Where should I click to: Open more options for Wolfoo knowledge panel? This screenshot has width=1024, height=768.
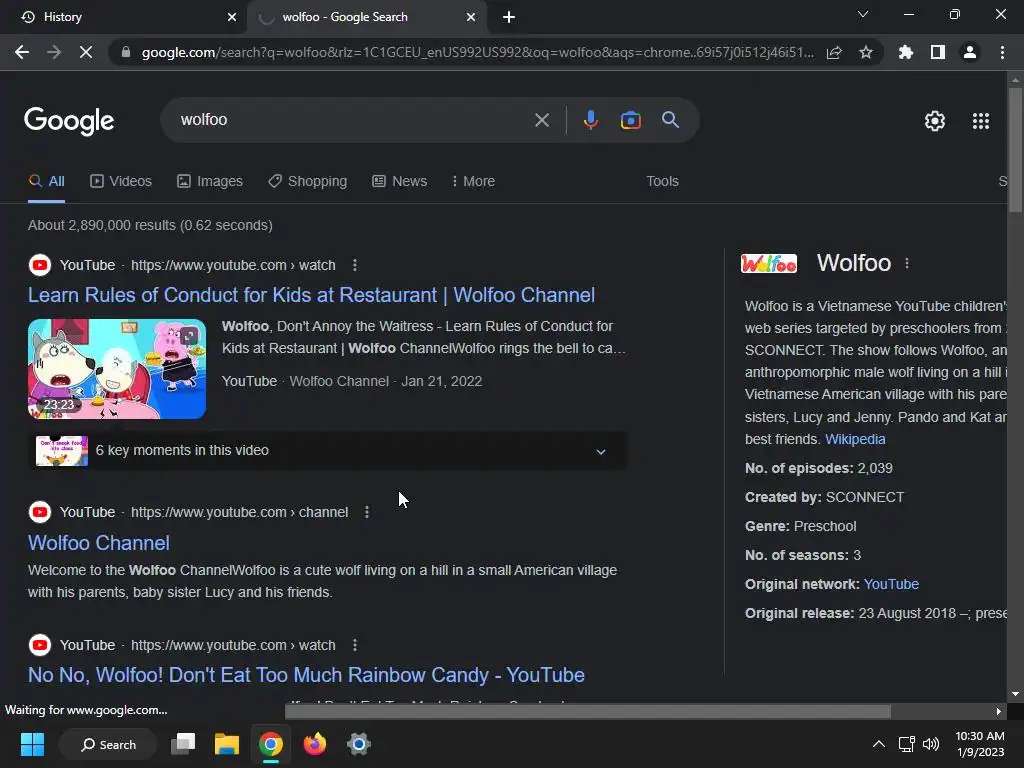(x=906, y=263)
